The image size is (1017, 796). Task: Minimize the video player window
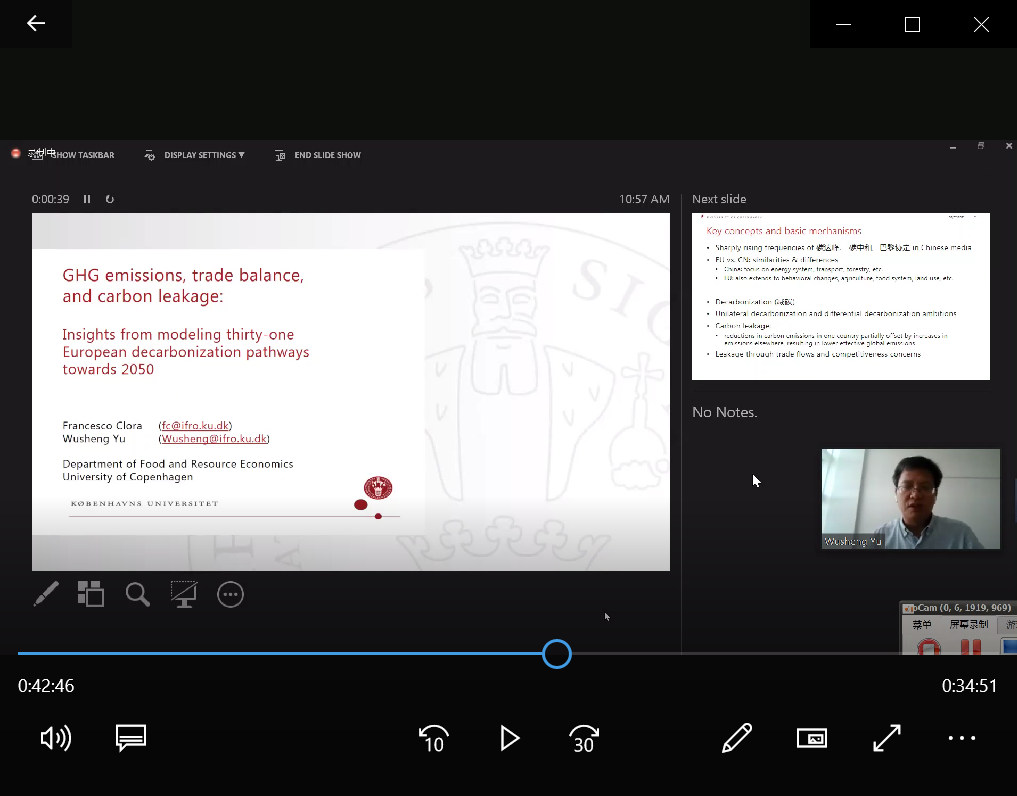pyautogui.click(x=843, y=24)
